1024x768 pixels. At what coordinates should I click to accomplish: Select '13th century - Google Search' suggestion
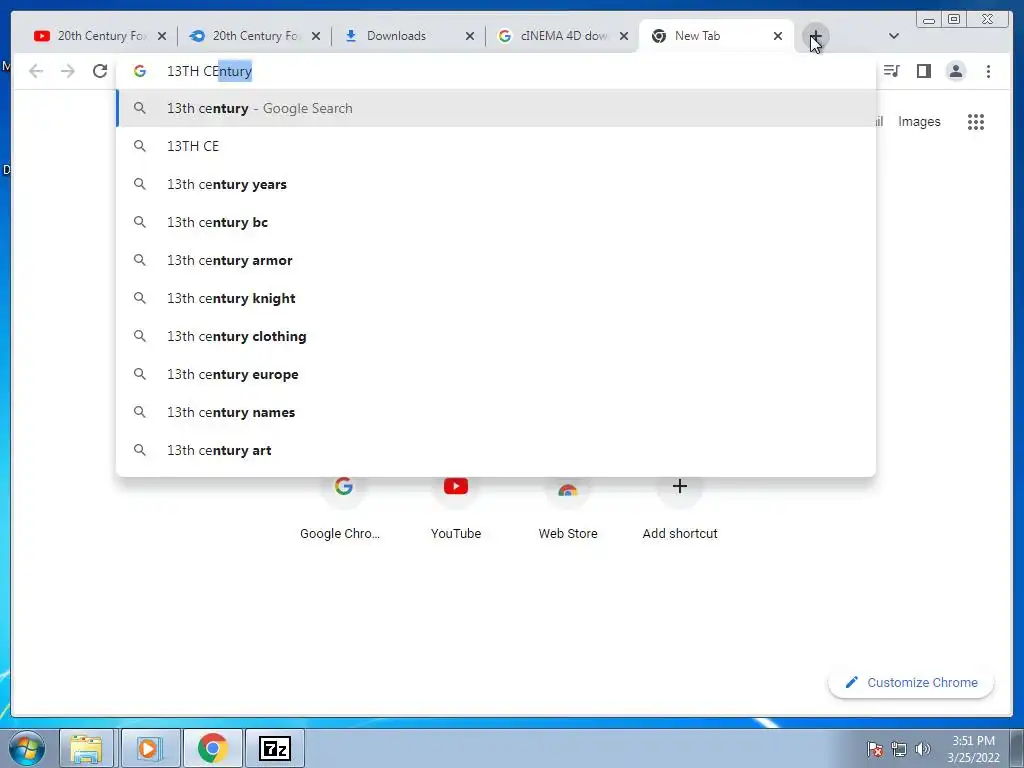click(x=496, y=108)
